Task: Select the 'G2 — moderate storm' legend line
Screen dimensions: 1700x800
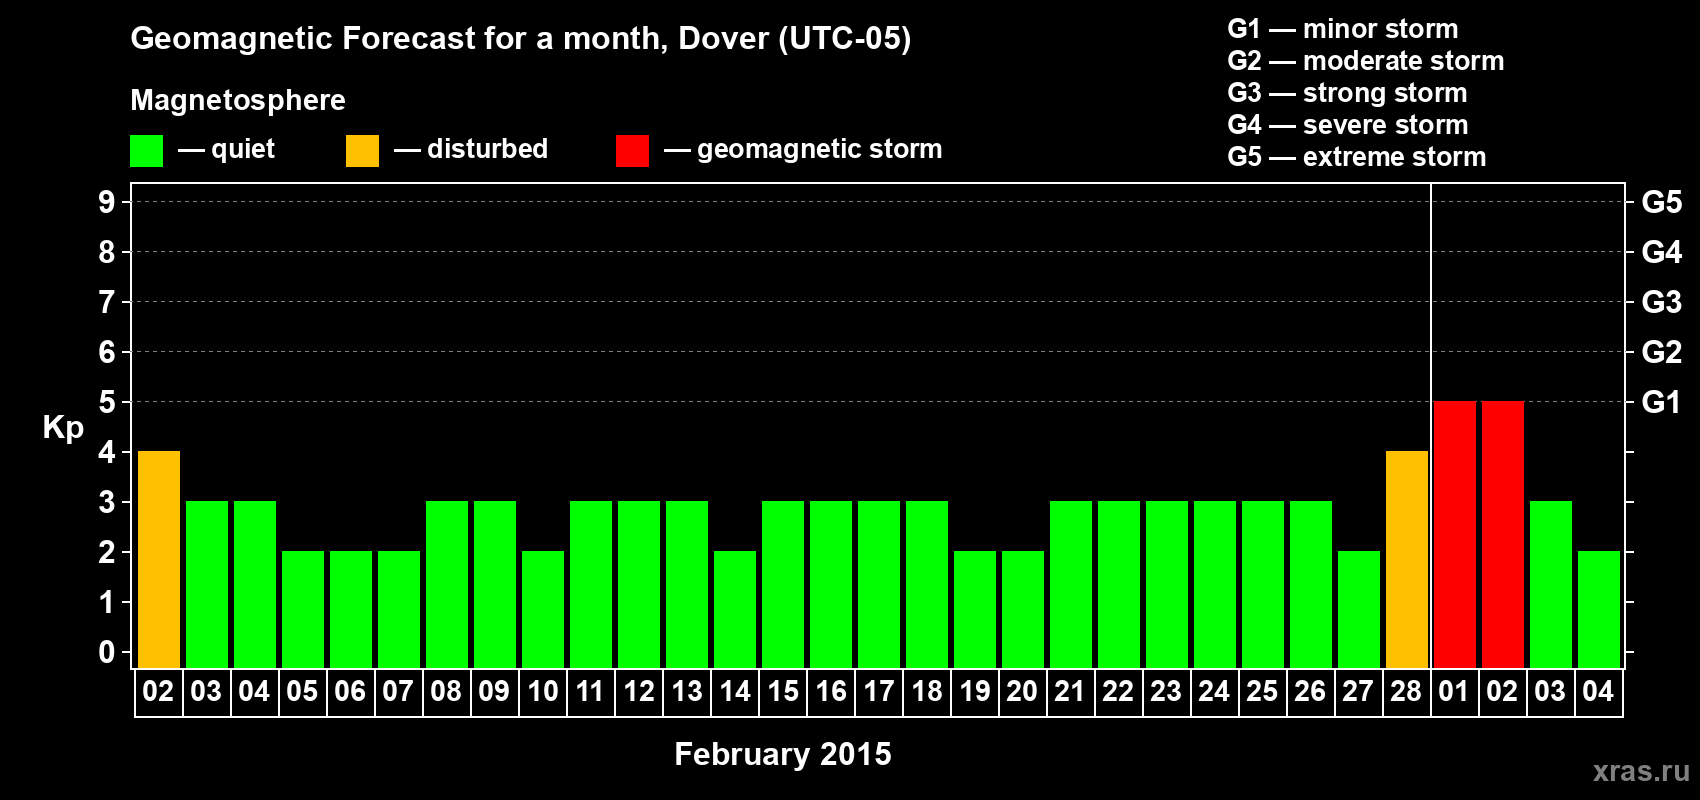Action: pyautogui.click(x=1366, y=61)
